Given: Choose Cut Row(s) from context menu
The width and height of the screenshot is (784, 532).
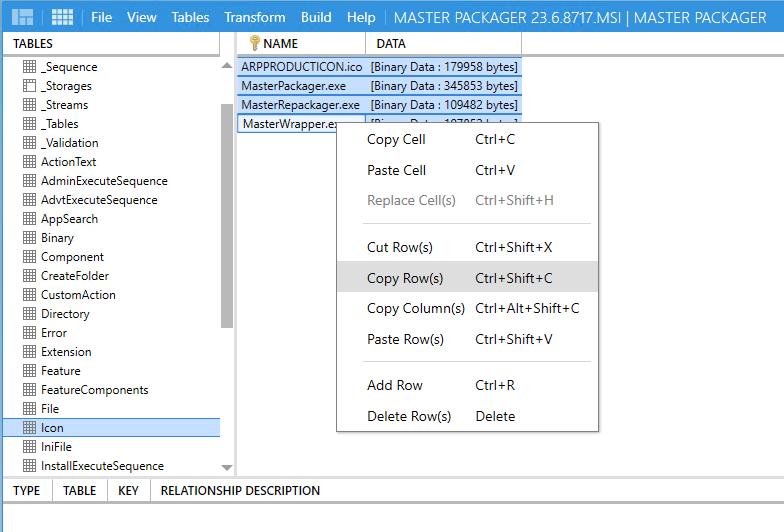Looking at the screenshot, I should pos(468,247).
